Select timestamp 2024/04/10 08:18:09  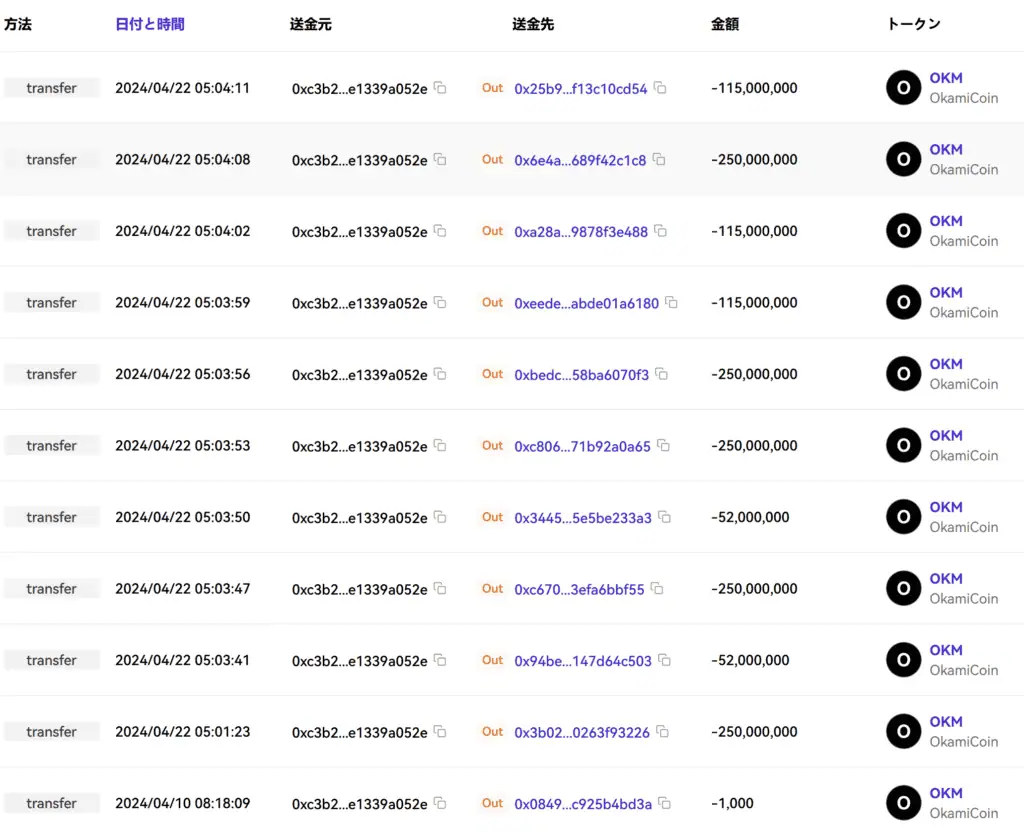coord(182,803)
